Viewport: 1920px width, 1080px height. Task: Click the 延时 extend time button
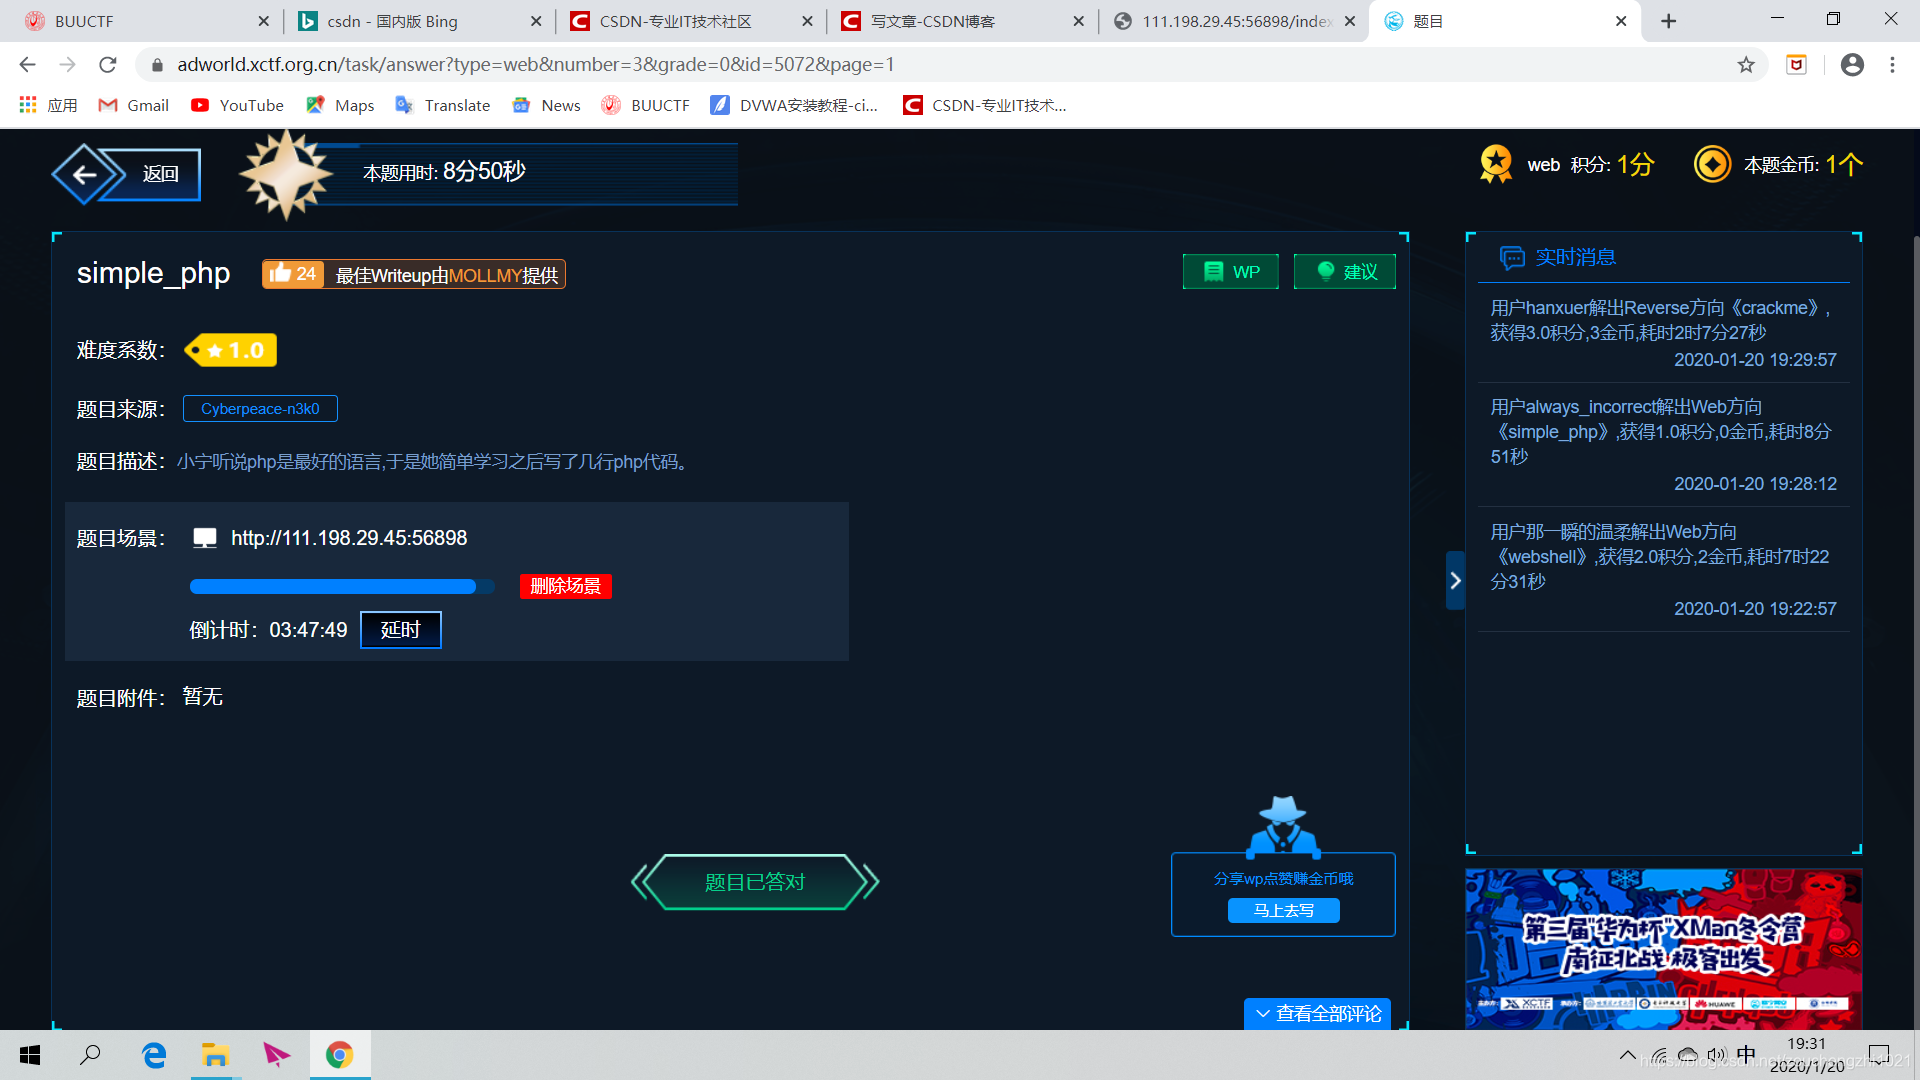[400, 630]
